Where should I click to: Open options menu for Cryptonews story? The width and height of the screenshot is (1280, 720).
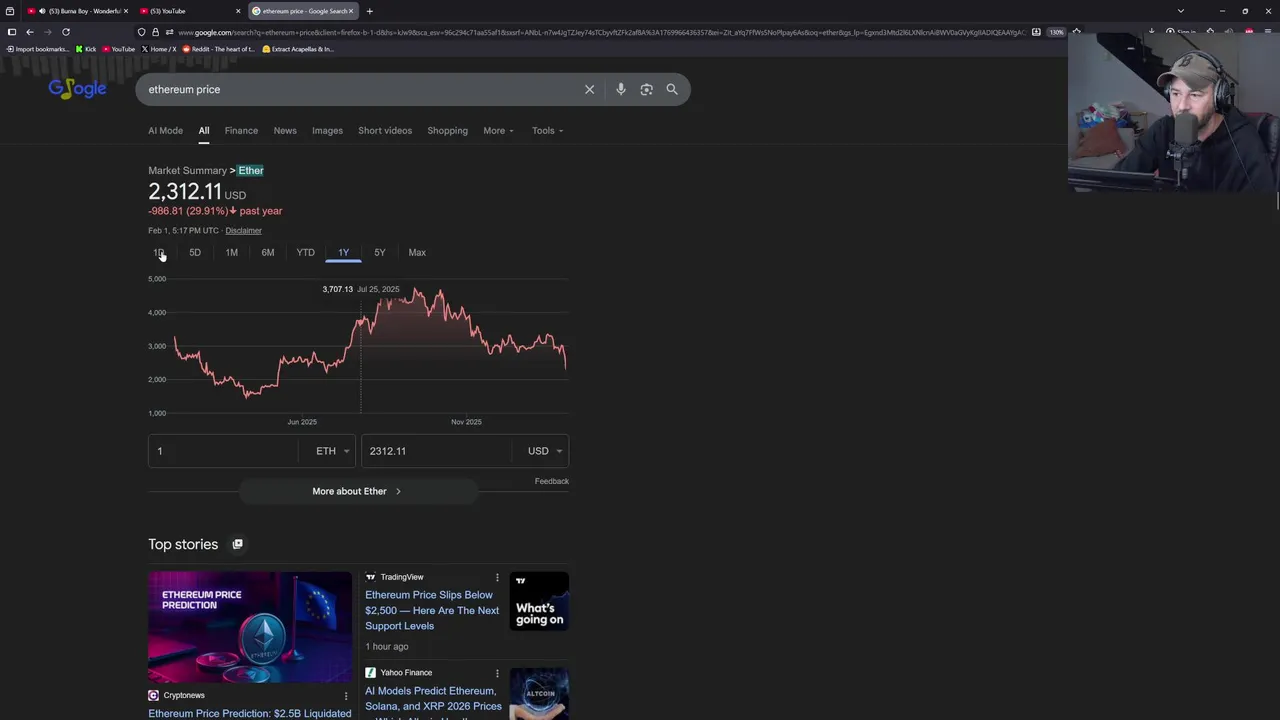tap(346, 695)
